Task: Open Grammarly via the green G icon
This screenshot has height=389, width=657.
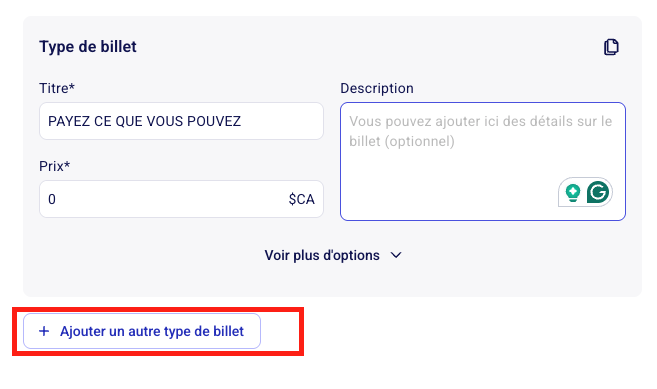Action: [598, 192]
